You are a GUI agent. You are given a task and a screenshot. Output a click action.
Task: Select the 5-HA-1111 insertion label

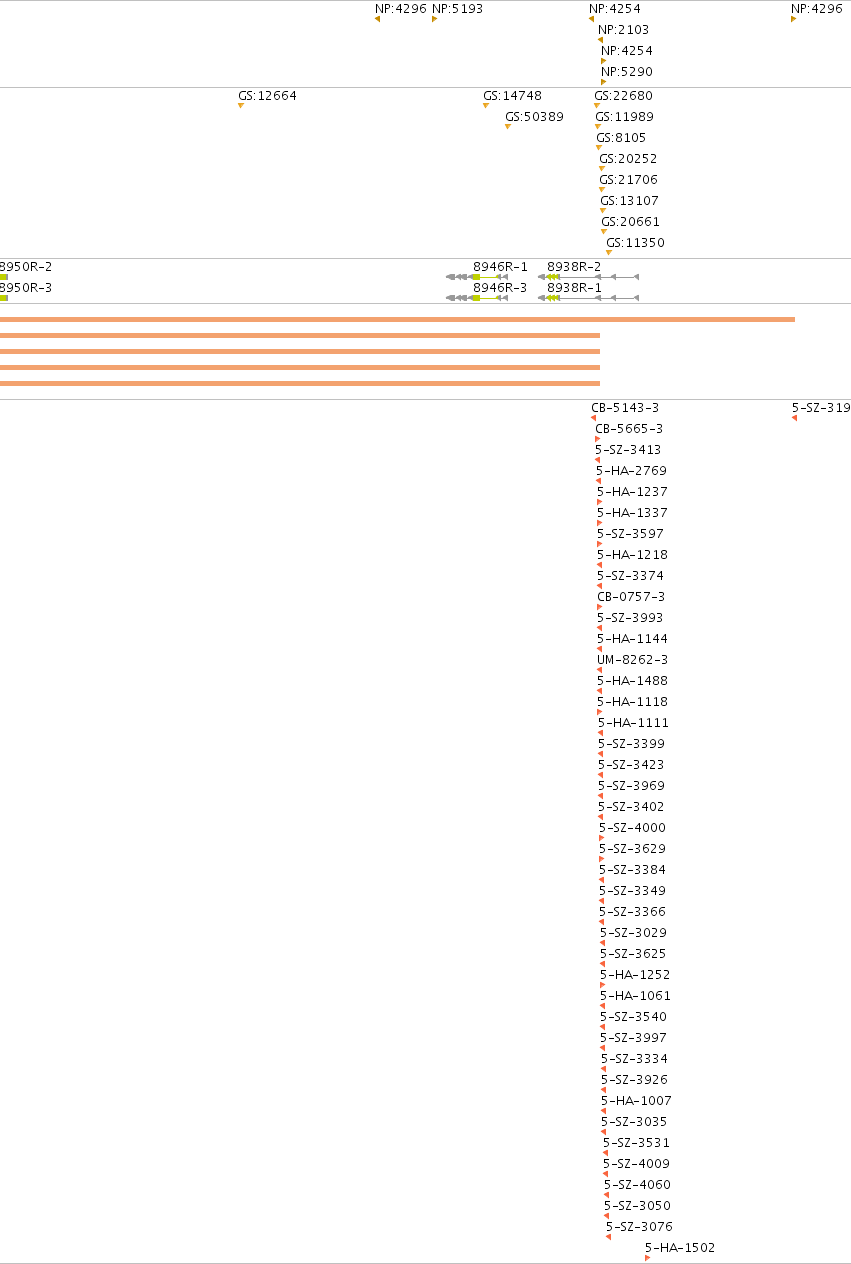pos(633,723)
